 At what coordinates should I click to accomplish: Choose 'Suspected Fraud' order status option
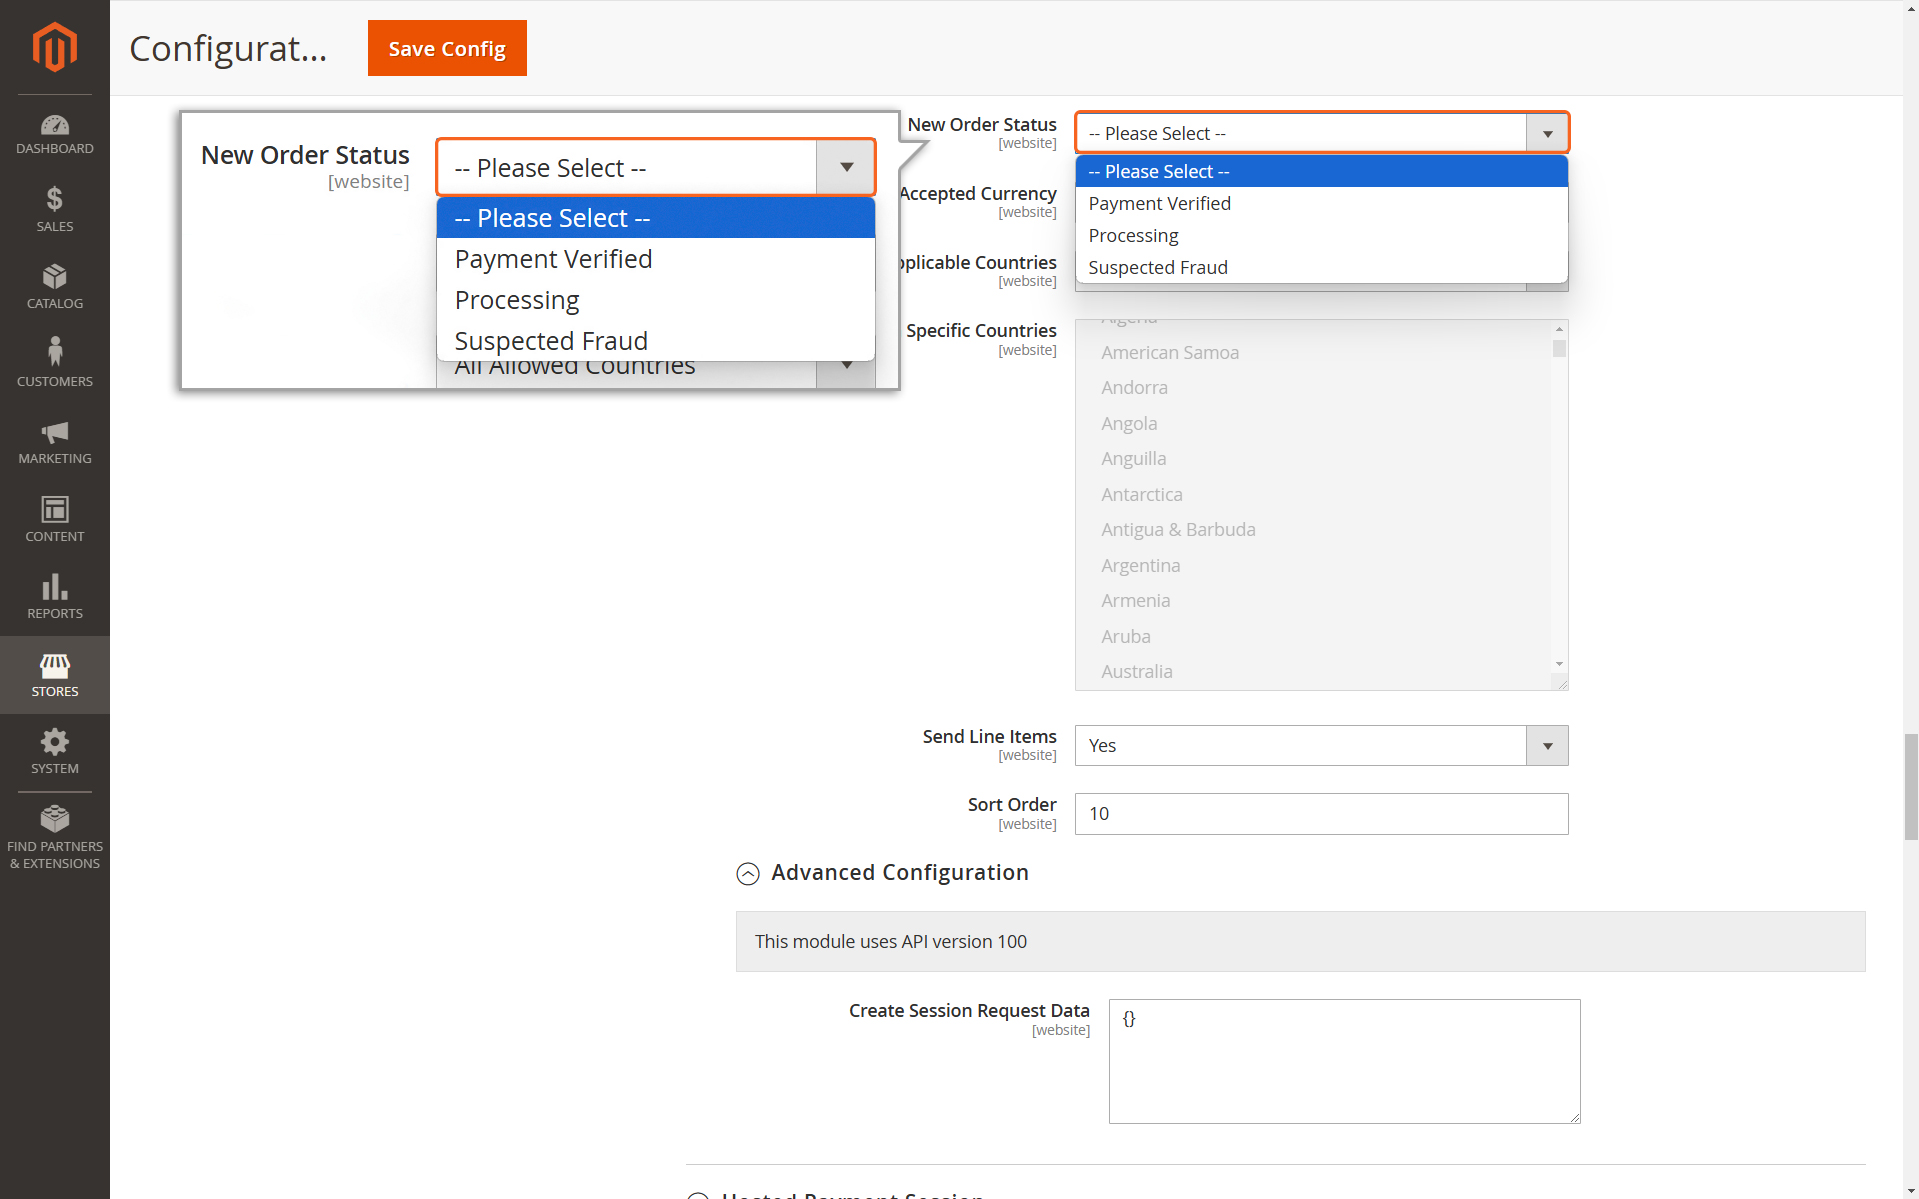[x=1321, y=268]
